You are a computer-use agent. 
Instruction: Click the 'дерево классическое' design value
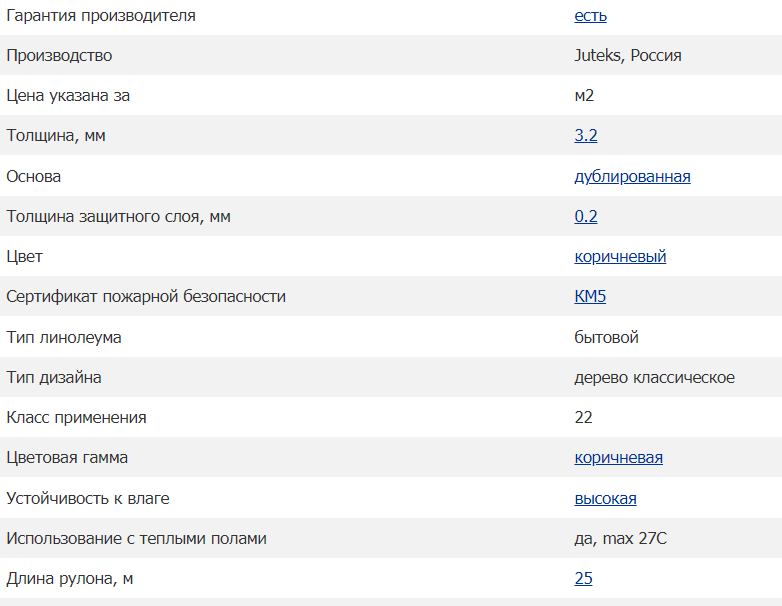654,378
